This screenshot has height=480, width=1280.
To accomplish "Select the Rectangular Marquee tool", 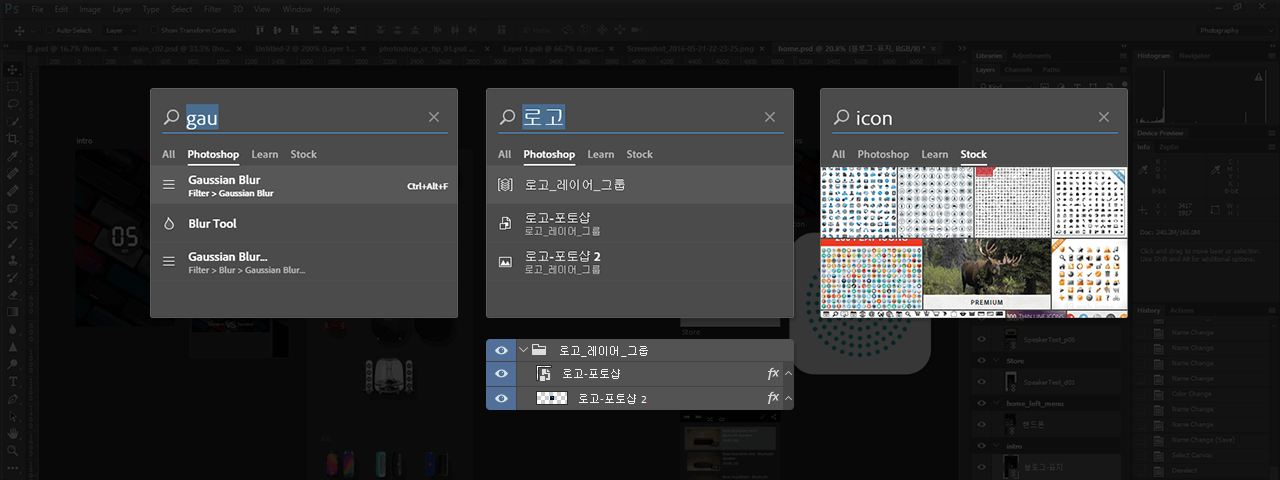I will pyautogui.click(x=13, y=87).
